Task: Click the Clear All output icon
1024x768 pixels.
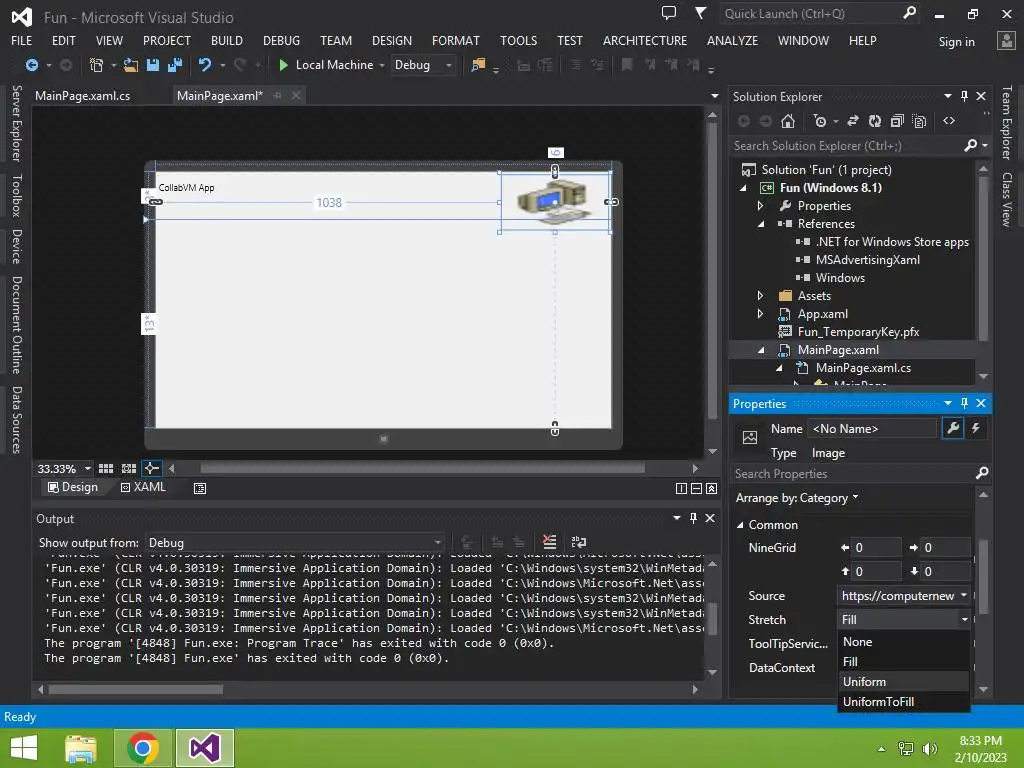Action: point(549,542)
